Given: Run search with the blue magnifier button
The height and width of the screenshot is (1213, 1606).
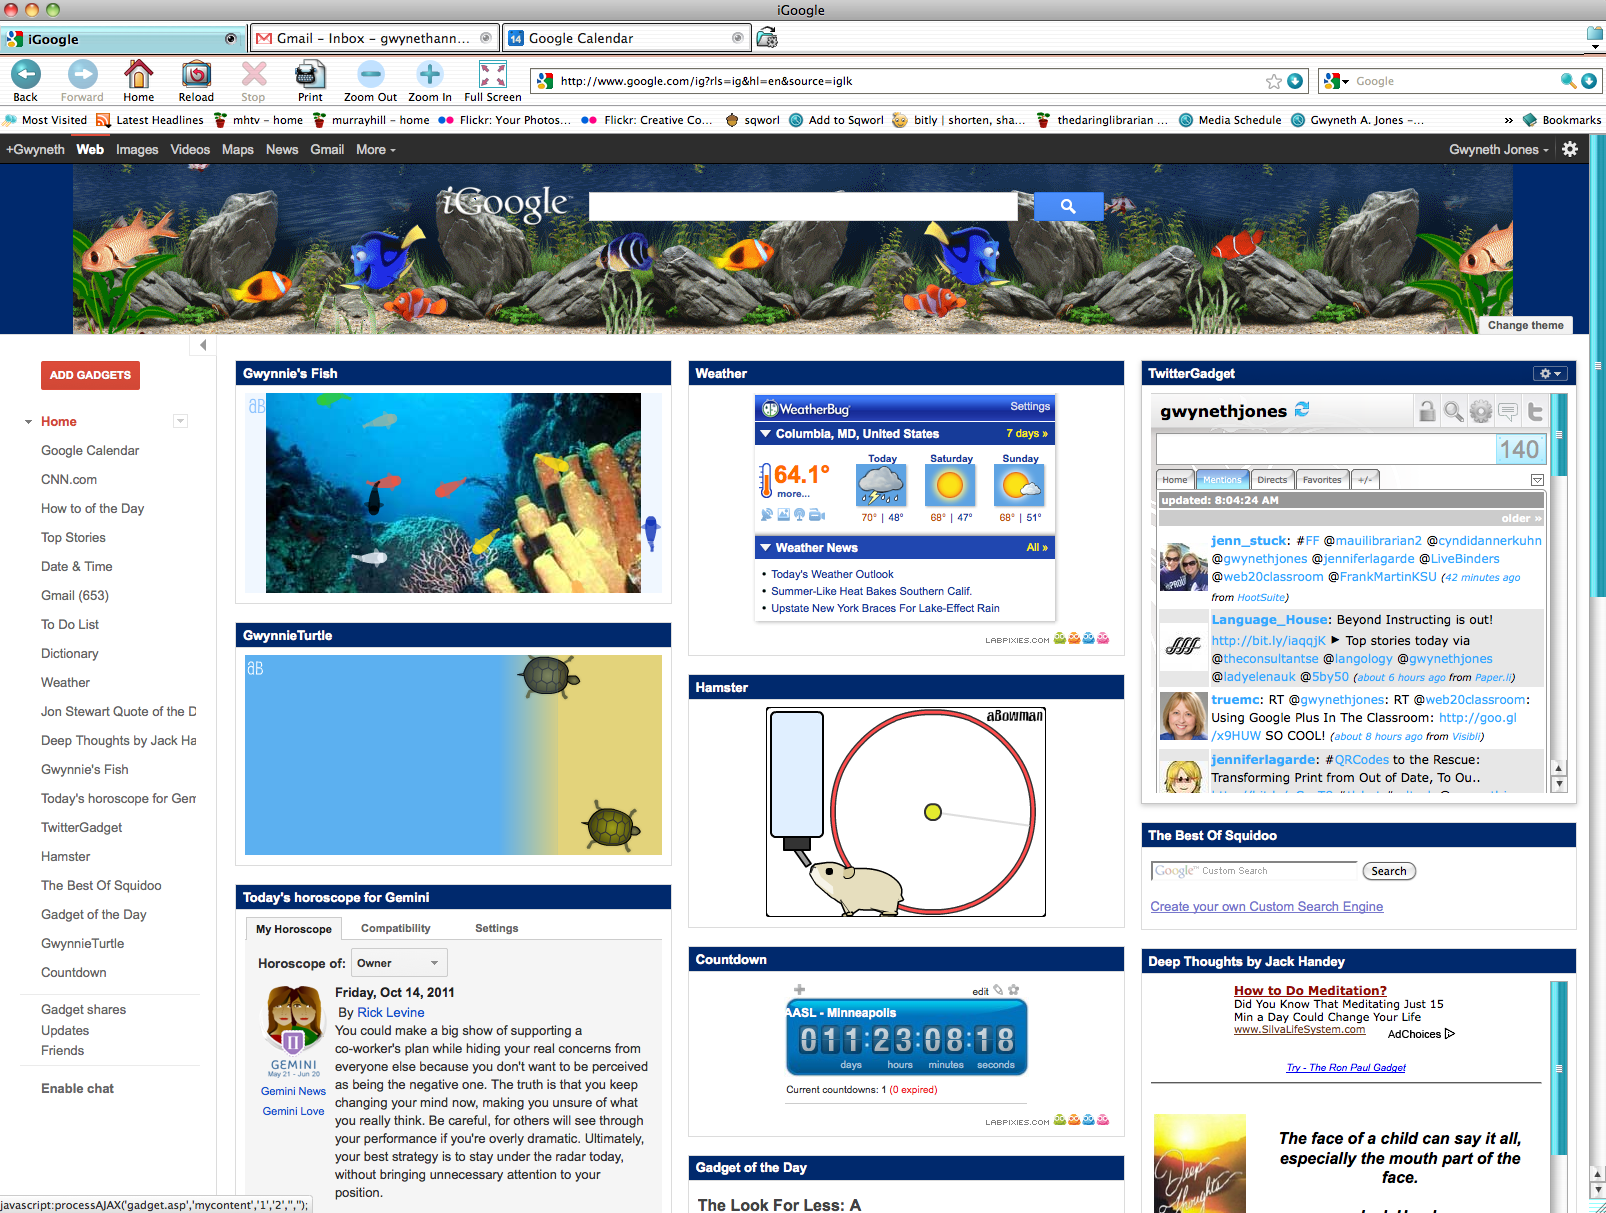Looking at the screenshot, I should pyautogui.click(x=1068, y=206).
